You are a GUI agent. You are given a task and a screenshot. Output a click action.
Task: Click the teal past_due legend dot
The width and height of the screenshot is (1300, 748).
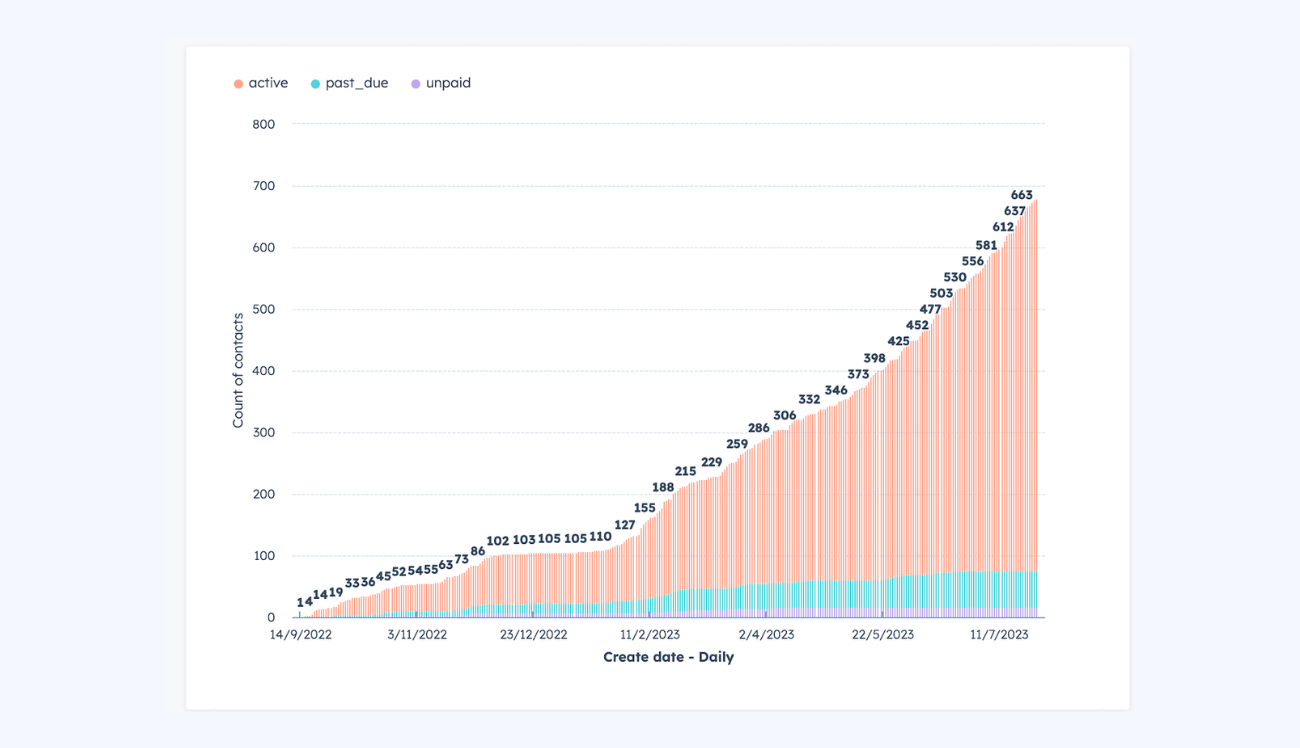point(315,84)
